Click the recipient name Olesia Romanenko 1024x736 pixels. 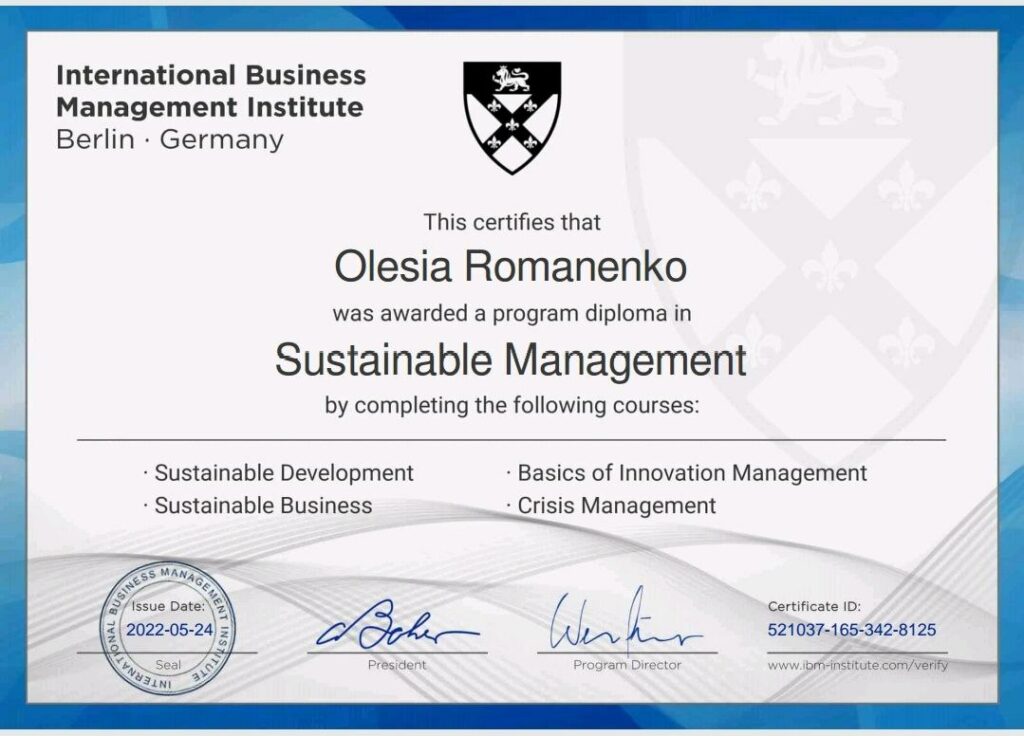coord(511,266)
